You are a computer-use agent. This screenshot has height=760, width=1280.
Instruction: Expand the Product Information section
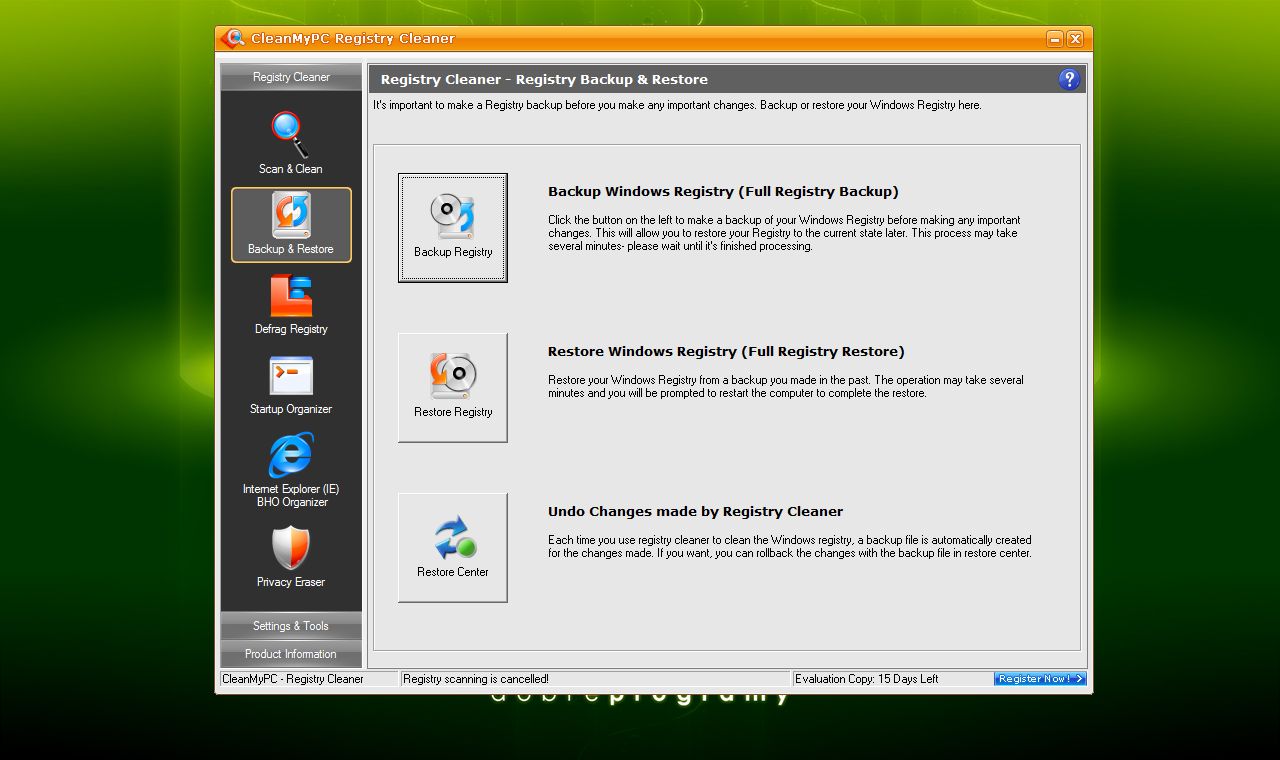click(x=291, y=654)
